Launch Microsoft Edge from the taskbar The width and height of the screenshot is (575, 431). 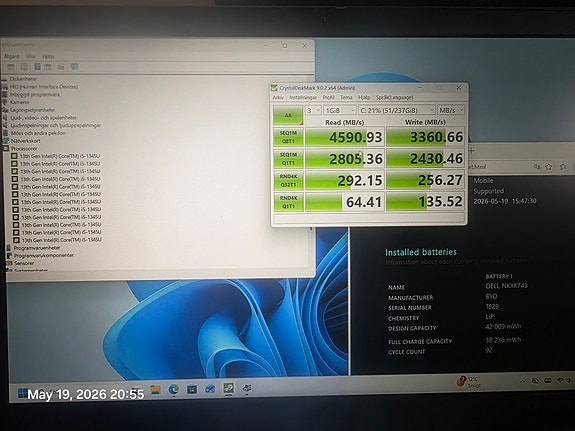[174, 389]
